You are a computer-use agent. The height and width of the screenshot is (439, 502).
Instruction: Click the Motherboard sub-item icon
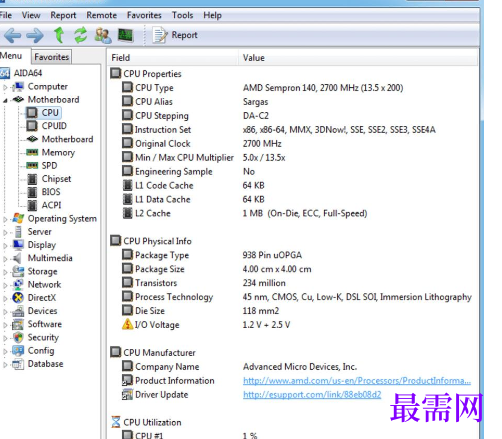(32, 139)
